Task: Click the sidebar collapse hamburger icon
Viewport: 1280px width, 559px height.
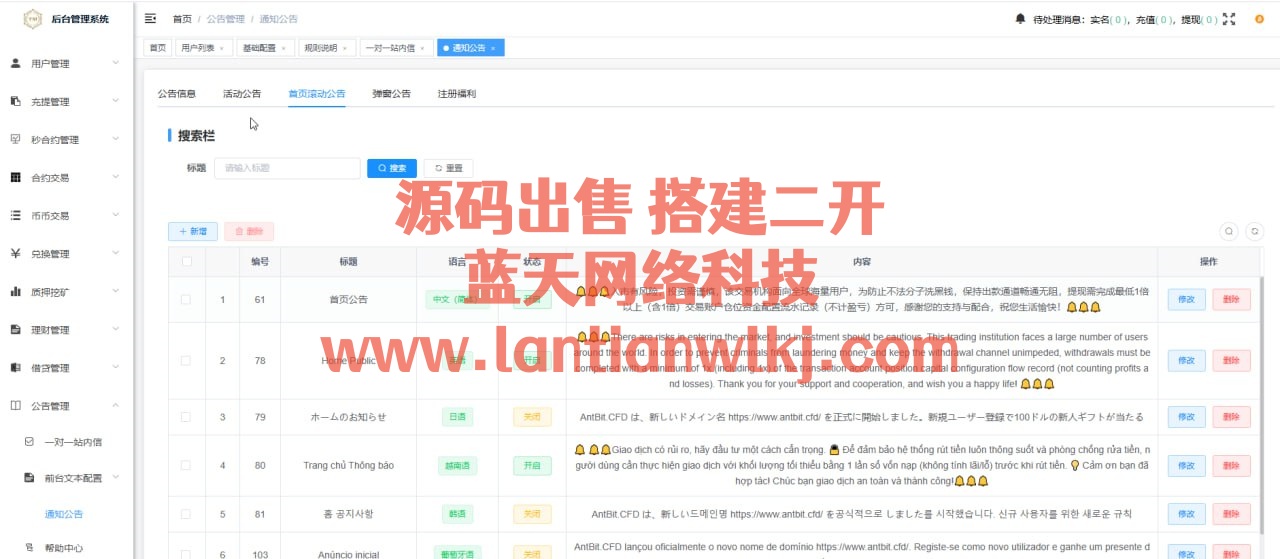Action: (150, 19)
